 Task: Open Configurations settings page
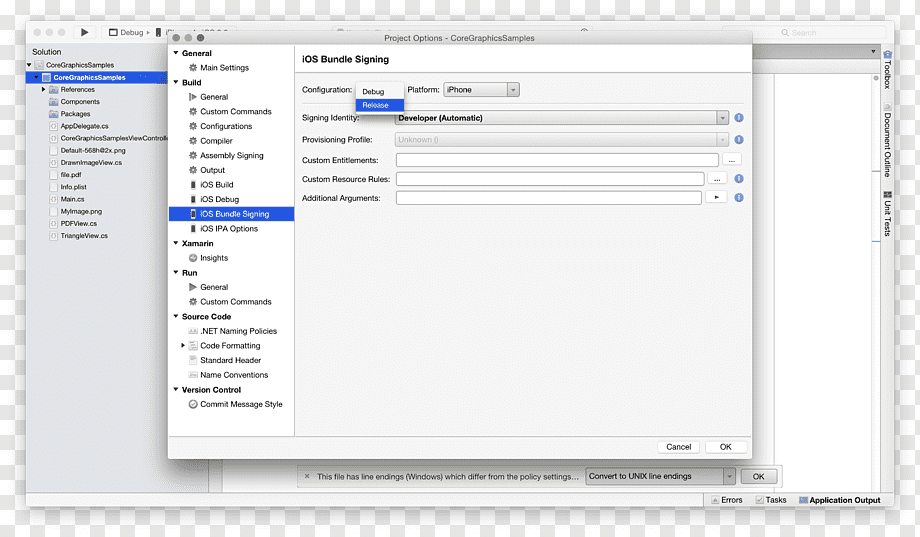[x=226, y=126]
